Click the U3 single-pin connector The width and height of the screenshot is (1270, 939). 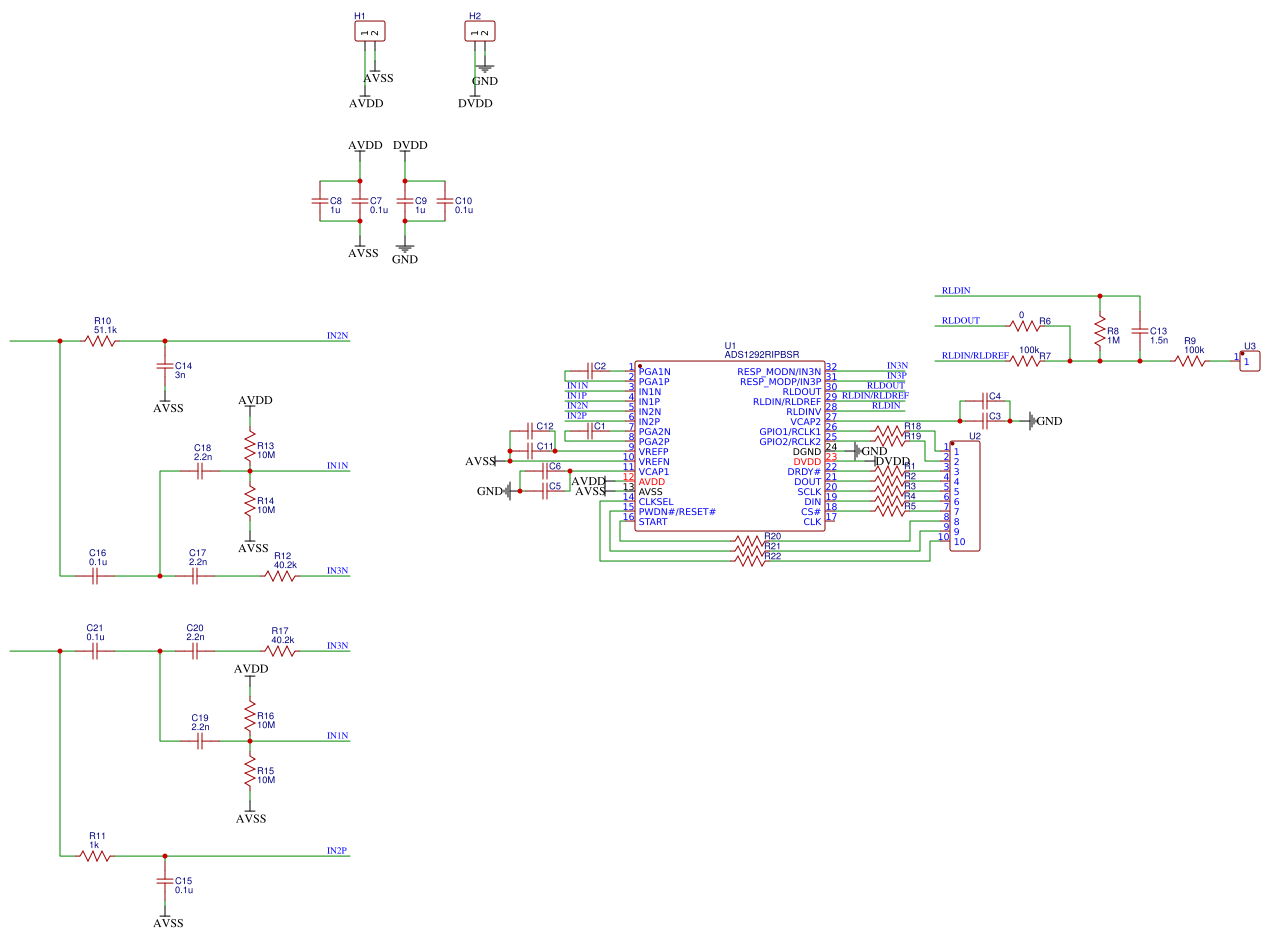(1251, 361)
